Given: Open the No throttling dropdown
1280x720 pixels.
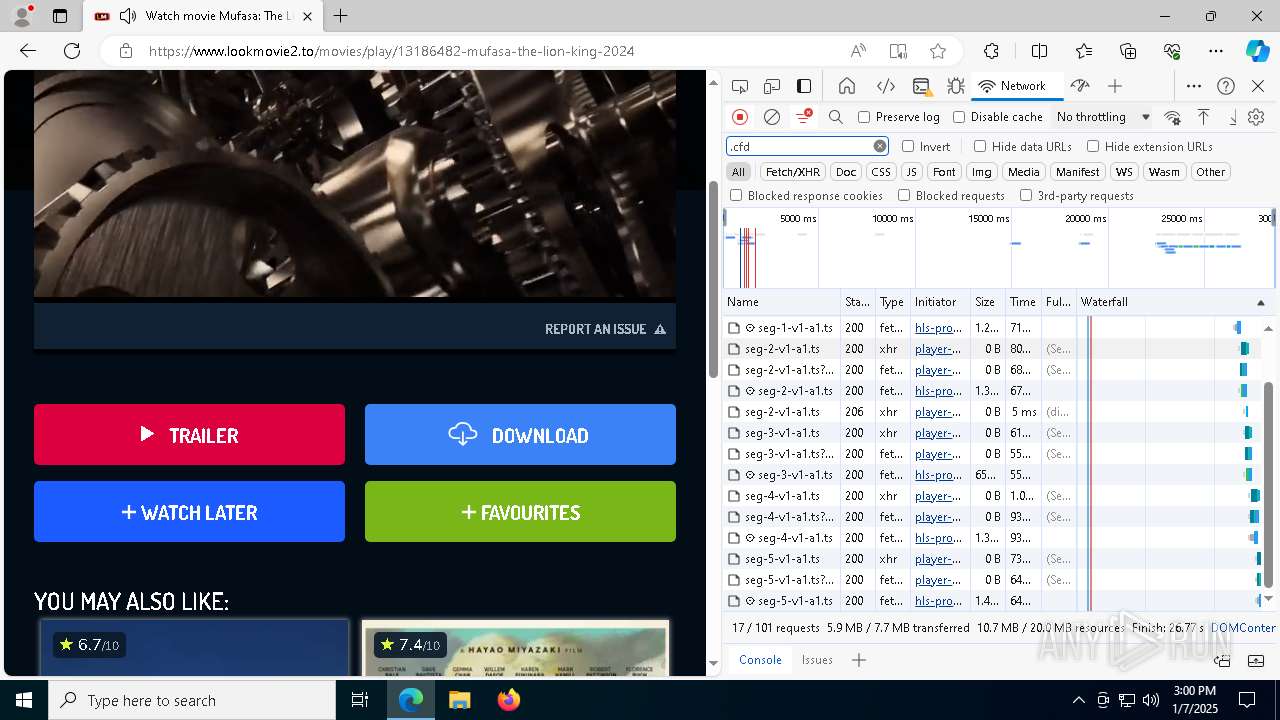Looking at the screenshot, I should pos(1103,117).
